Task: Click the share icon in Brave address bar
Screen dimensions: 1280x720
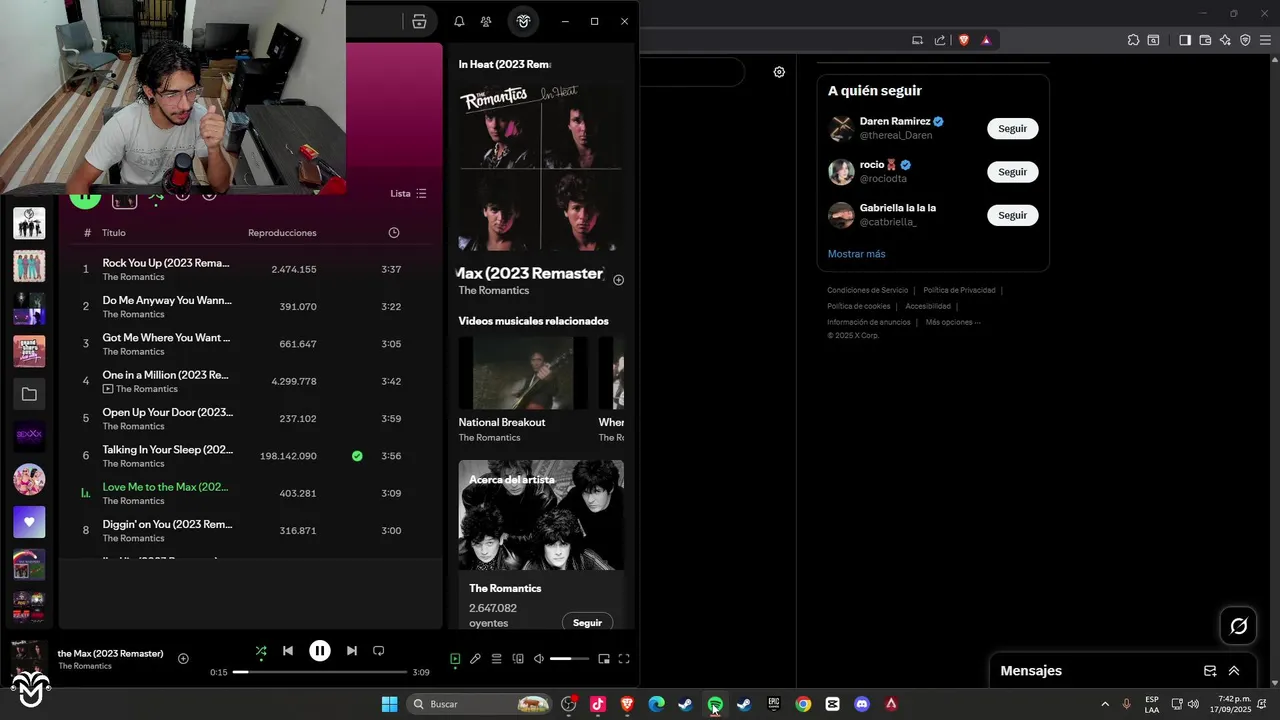Action: point(940,40)
